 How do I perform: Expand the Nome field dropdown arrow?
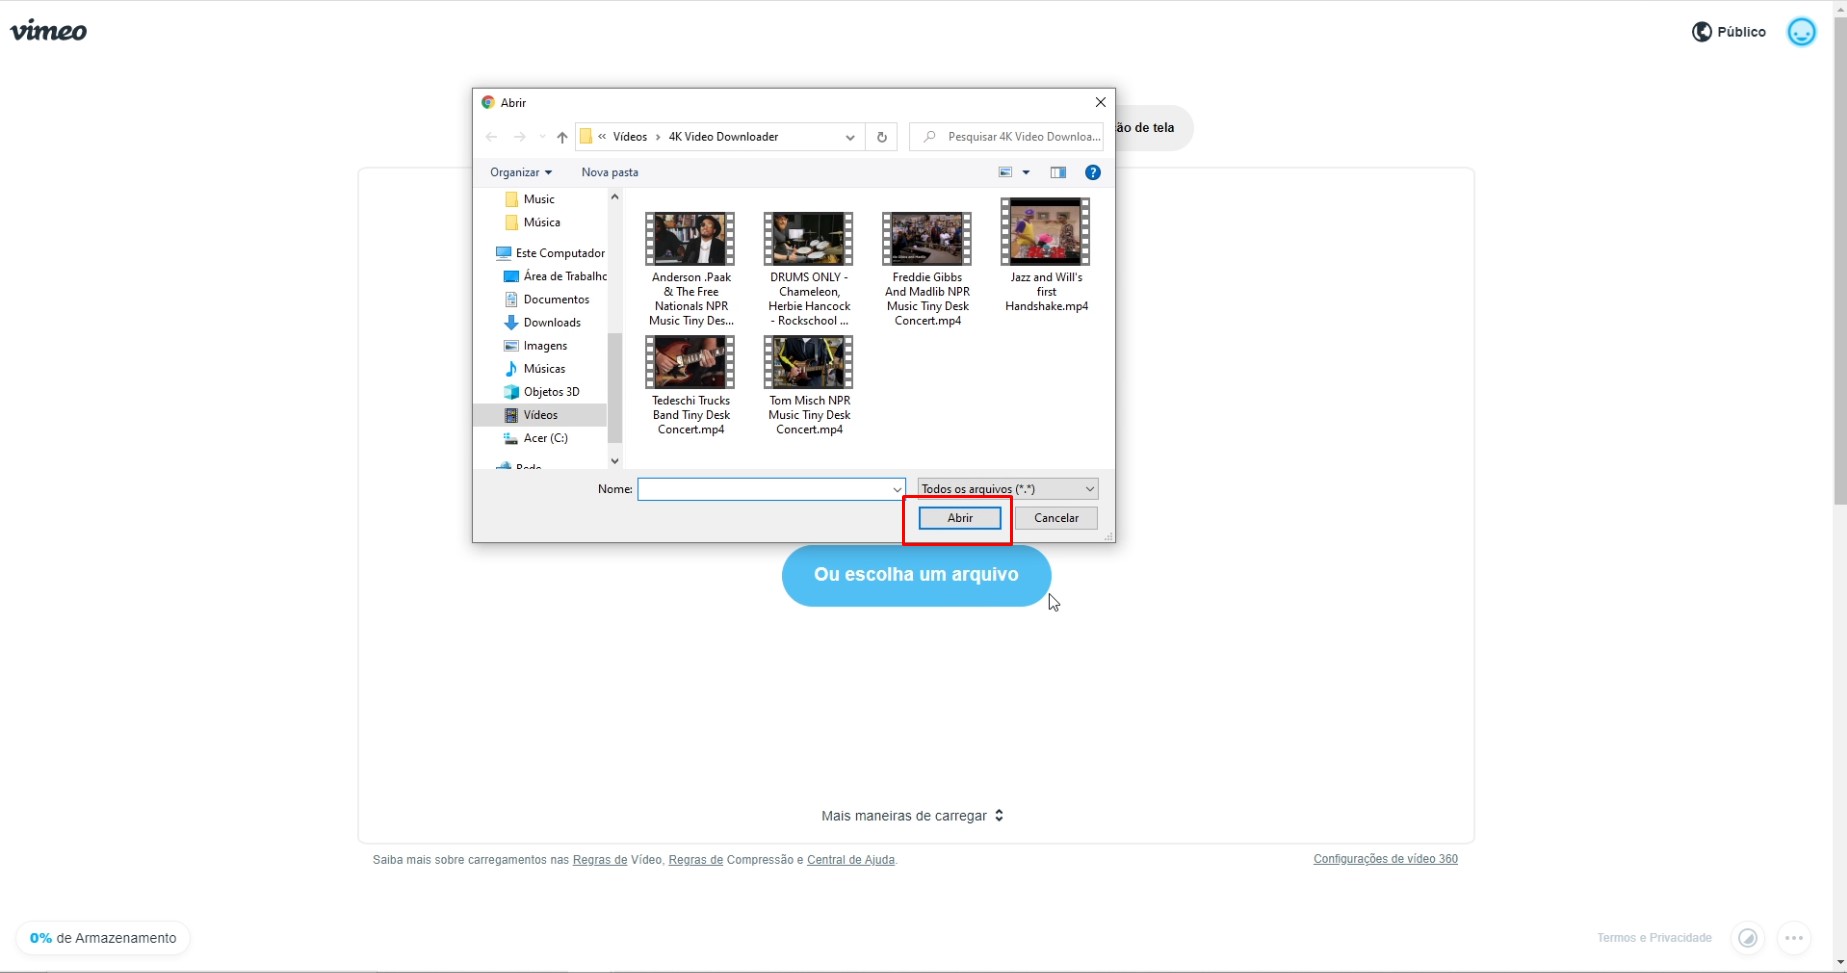(897, 489)
